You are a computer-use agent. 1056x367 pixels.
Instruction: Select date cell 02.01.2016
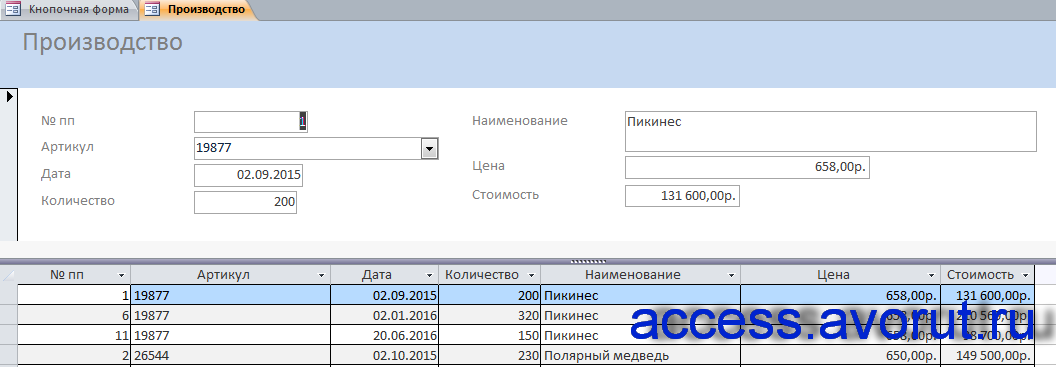pyautogui.click(x=385, y=315)
